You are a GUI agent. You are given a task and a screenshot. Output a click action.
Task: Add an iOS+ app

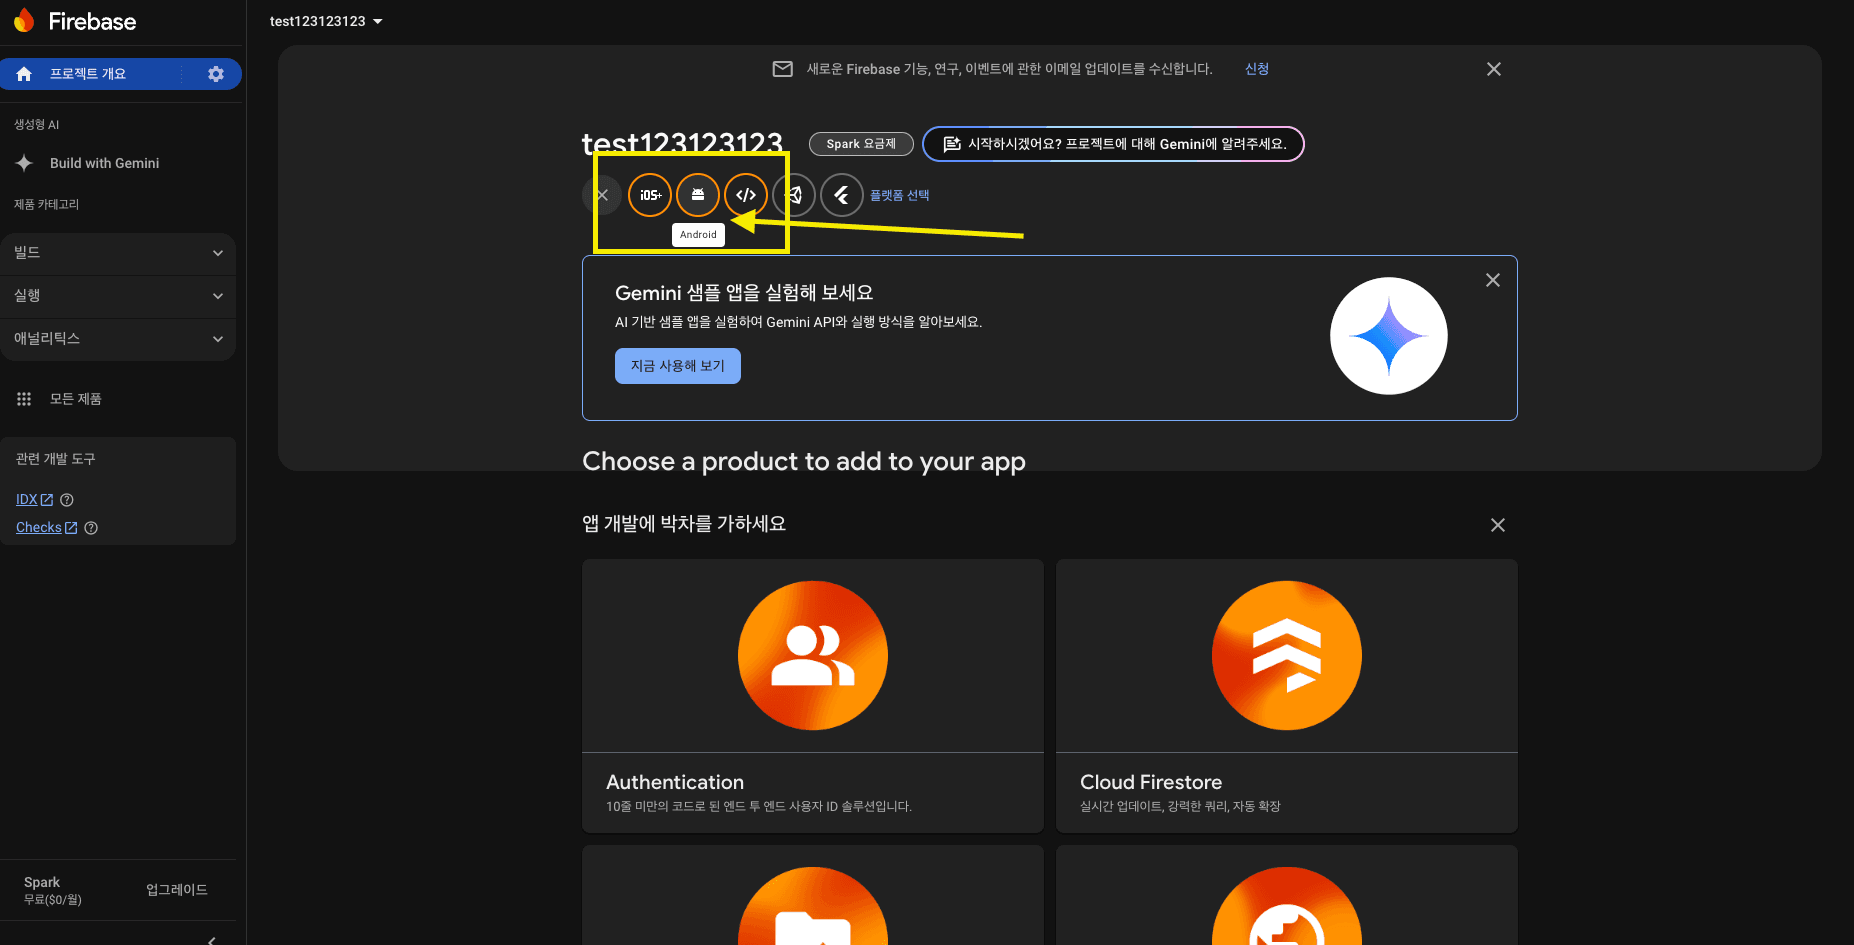(x=650, y=195)
